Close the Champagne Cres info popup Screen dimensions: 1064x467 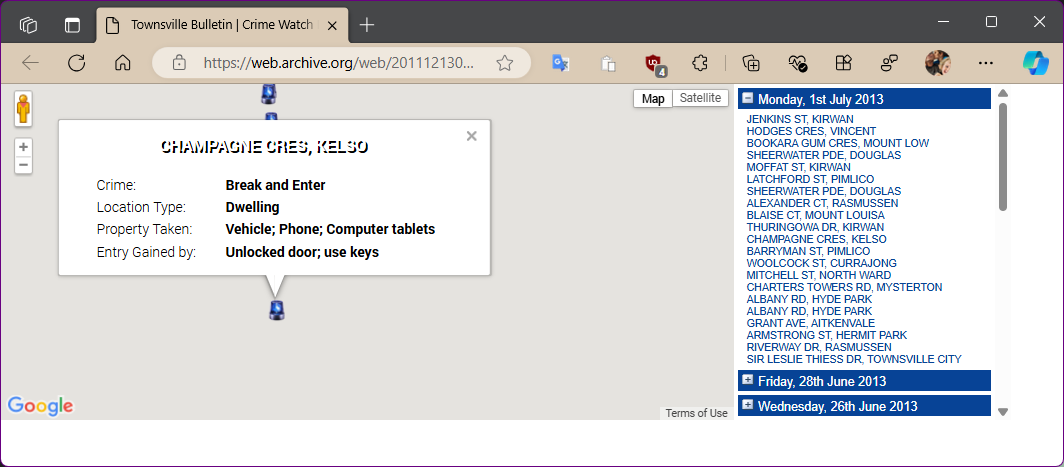point(472,136)
